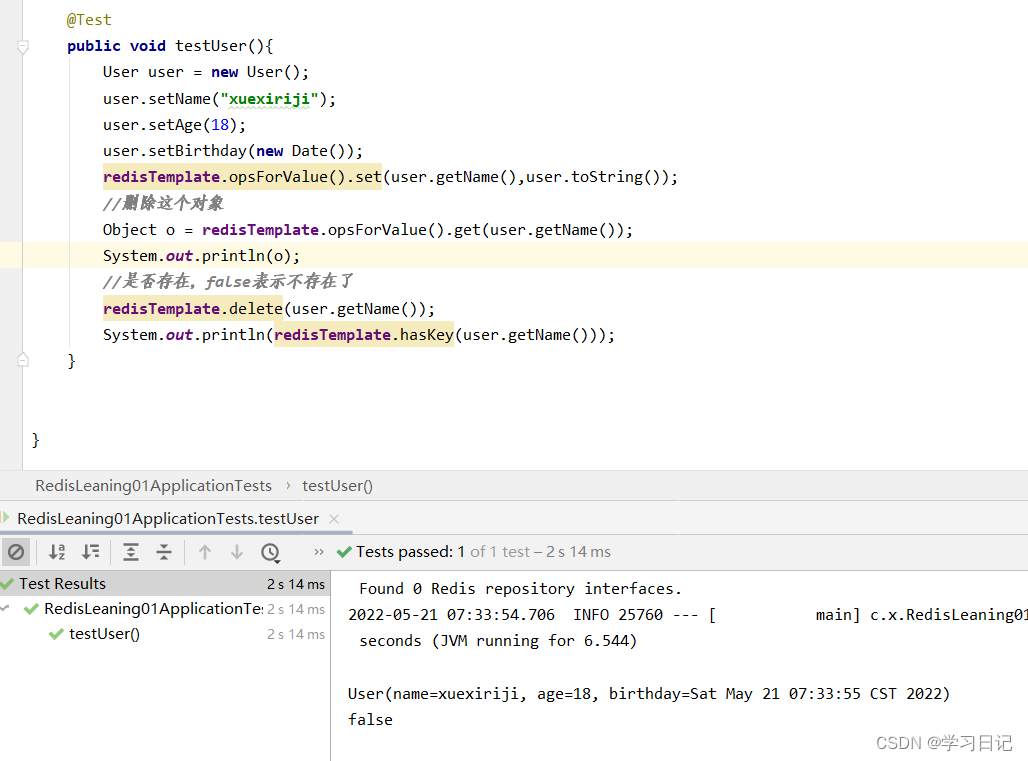Close the RedisLeaning01ApplicationTests.testUser run tab
Screen dimensions: 1028x761
click(x=334, y=518)
